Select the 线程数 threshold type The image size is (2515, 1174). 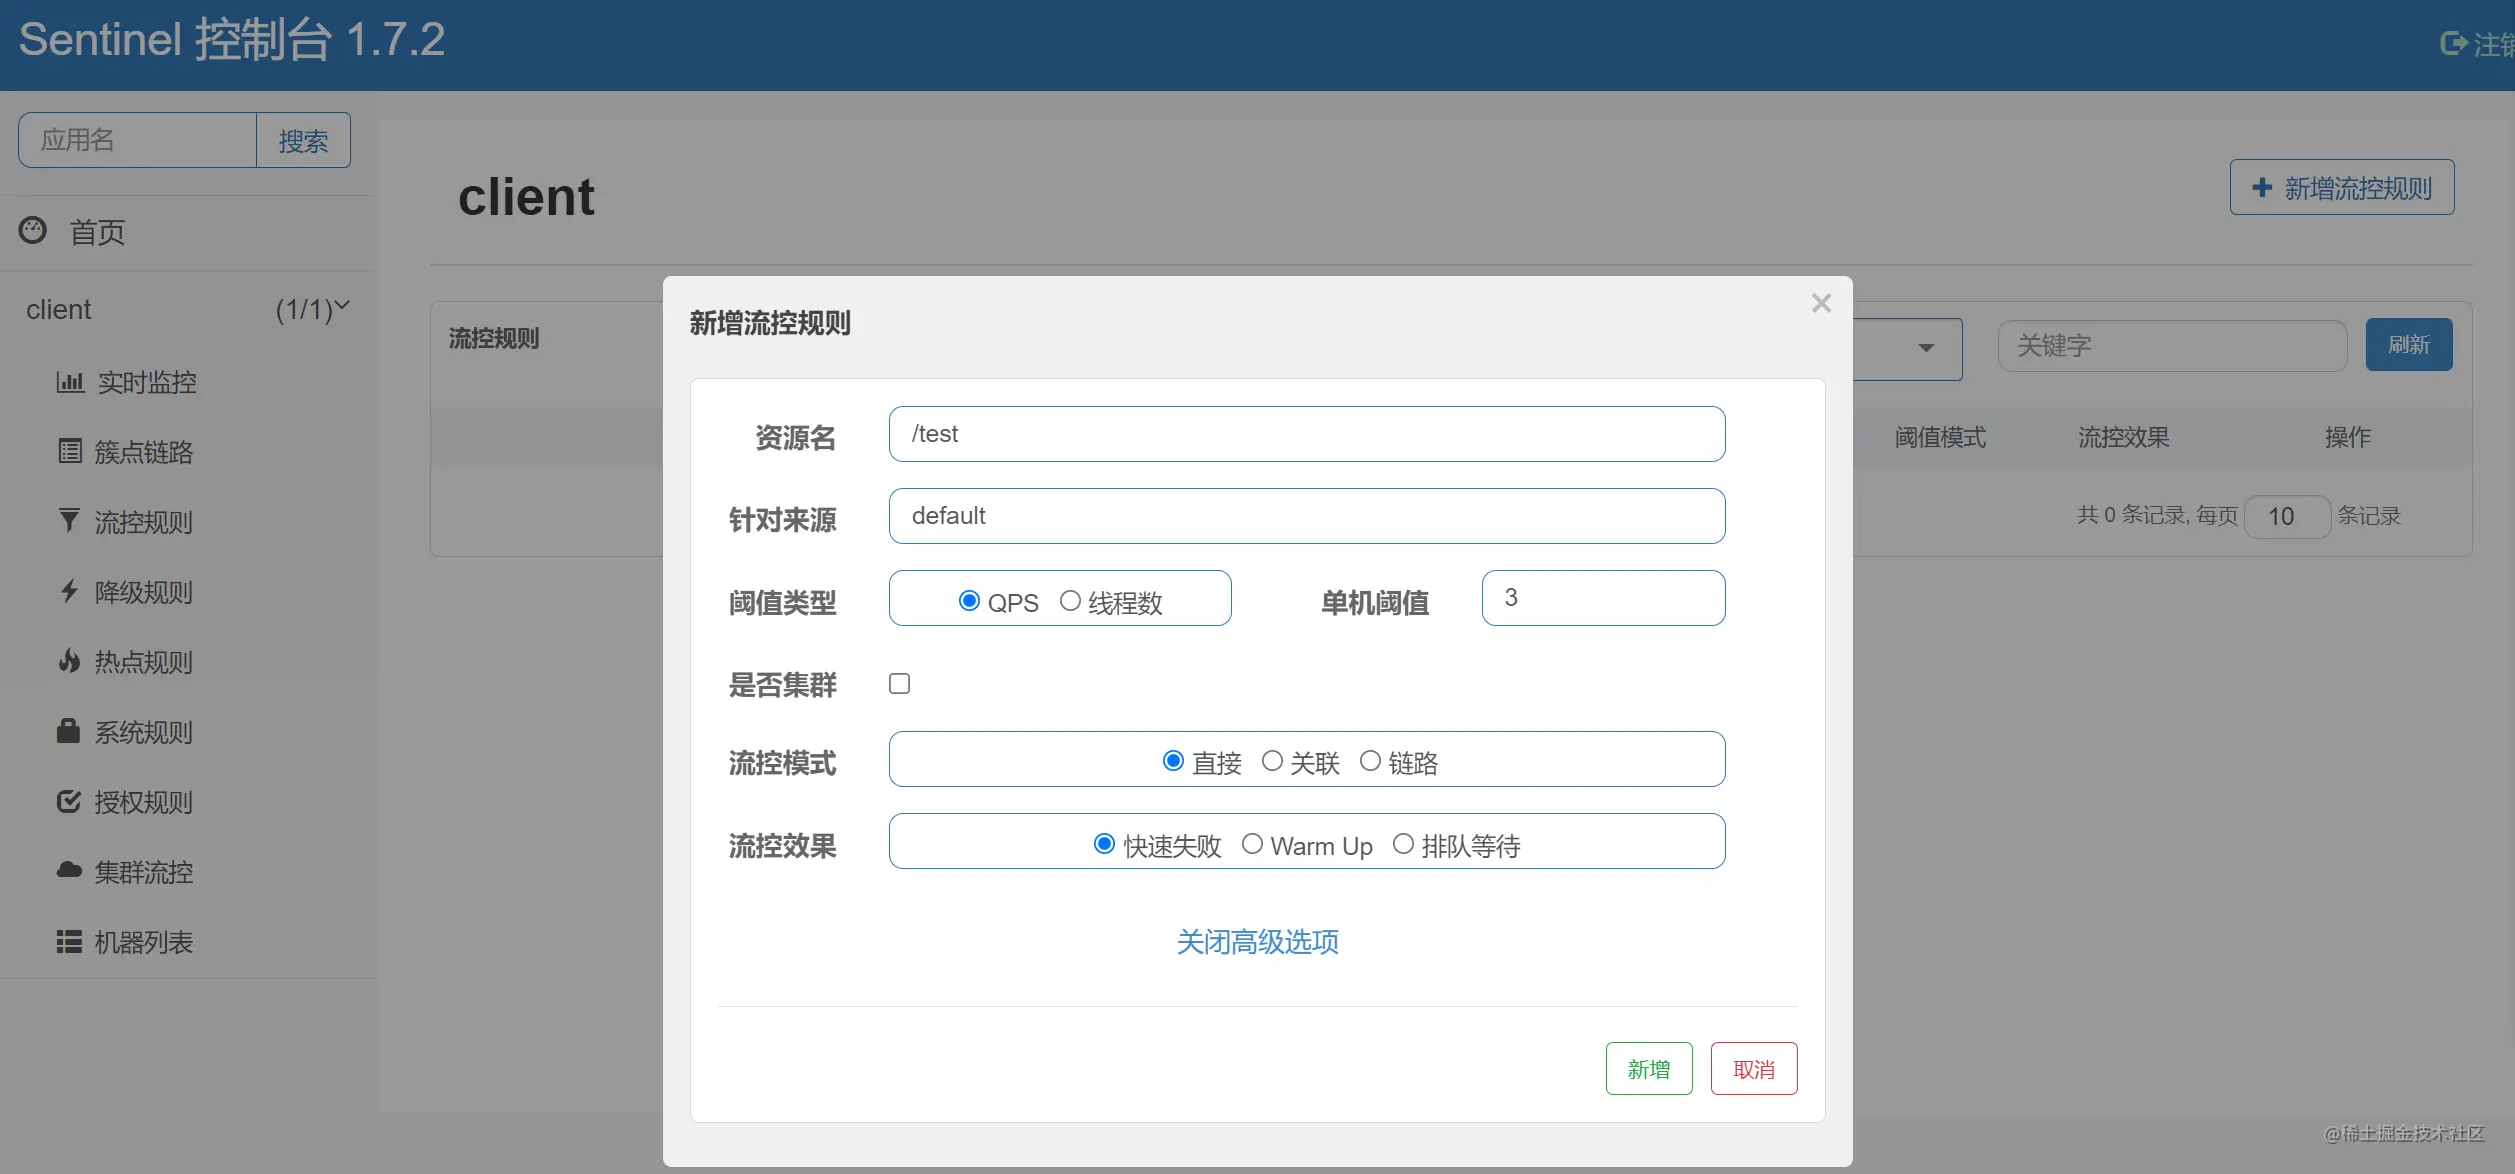click(1070, 600)
